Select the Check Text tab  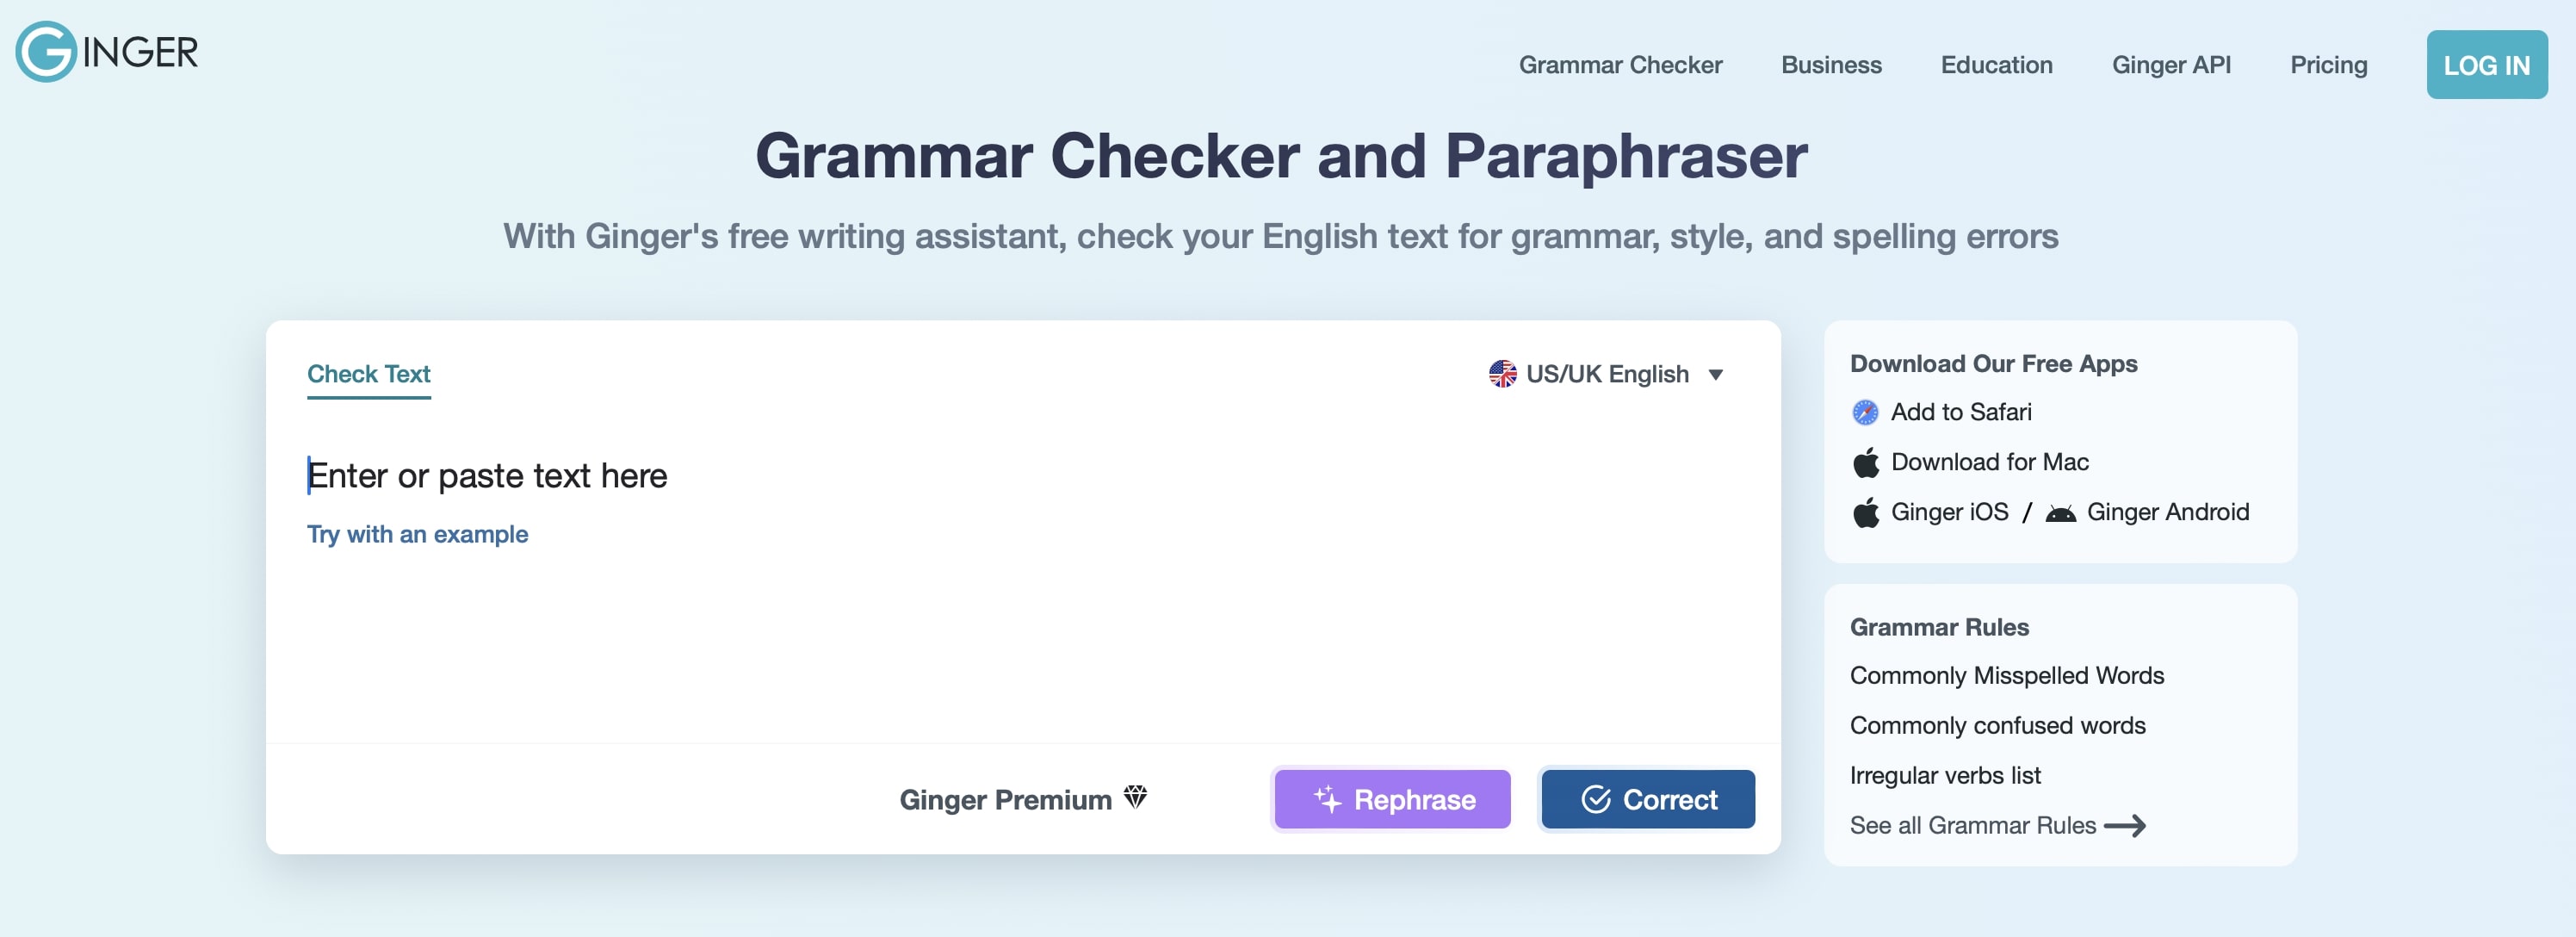click(x=368, y=374)
